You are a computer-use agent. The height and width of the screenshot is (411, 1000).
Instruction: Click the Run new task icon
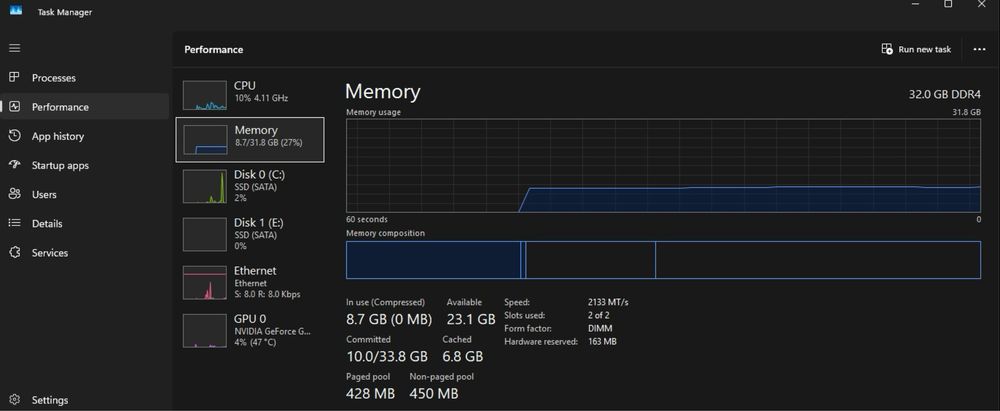[886, 49]
